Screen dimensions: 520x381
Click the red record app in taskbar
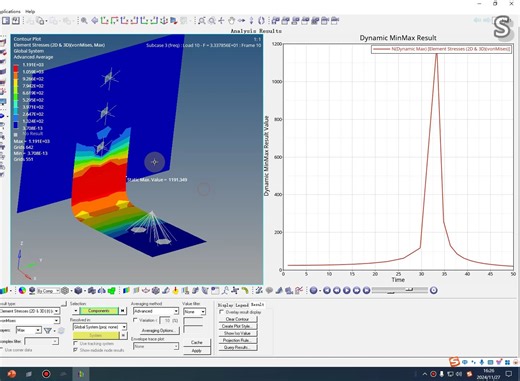pyautogui.click(x=46, y=374)
